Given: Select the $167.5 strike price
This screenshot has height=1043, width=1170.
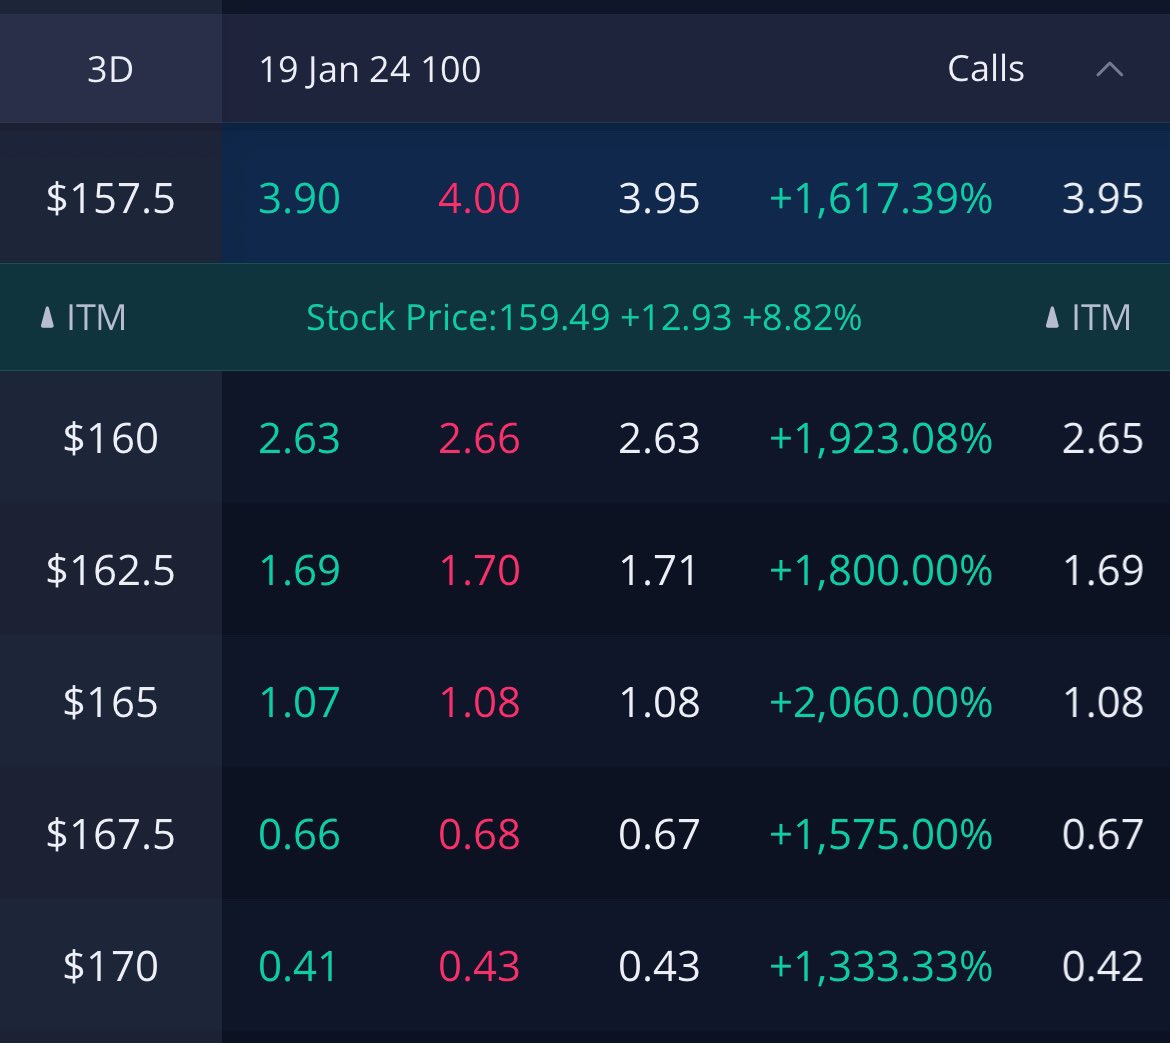Looking at the screenshot, I should 110,834.
